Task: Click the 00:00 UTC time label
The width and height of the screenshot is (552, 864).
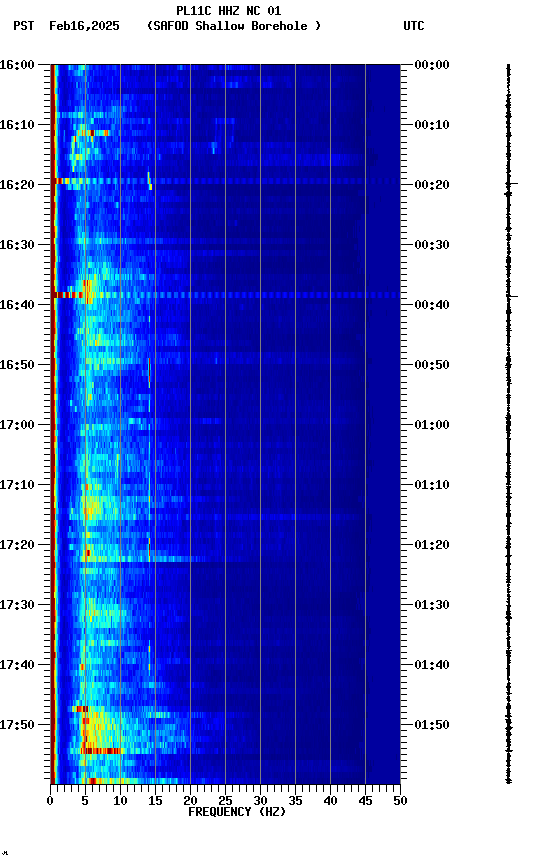Action: pyautogui.click(x=432, y=64)
